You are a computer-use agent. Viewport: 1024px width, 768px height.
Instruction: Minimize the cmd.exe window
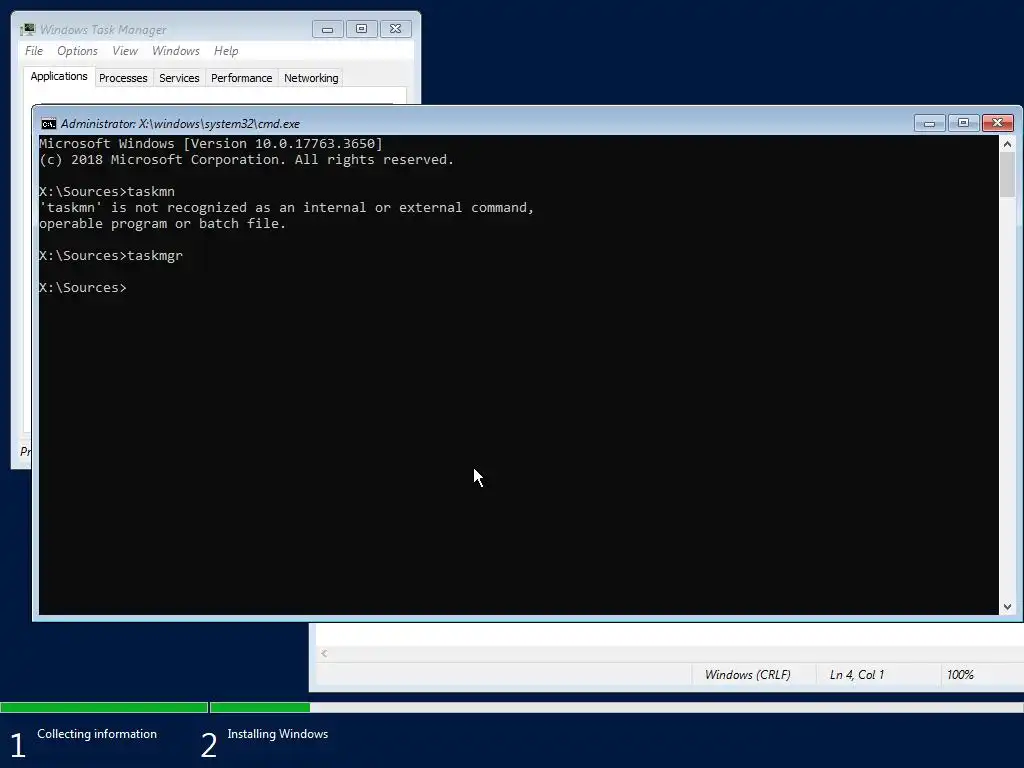[929, 123]
